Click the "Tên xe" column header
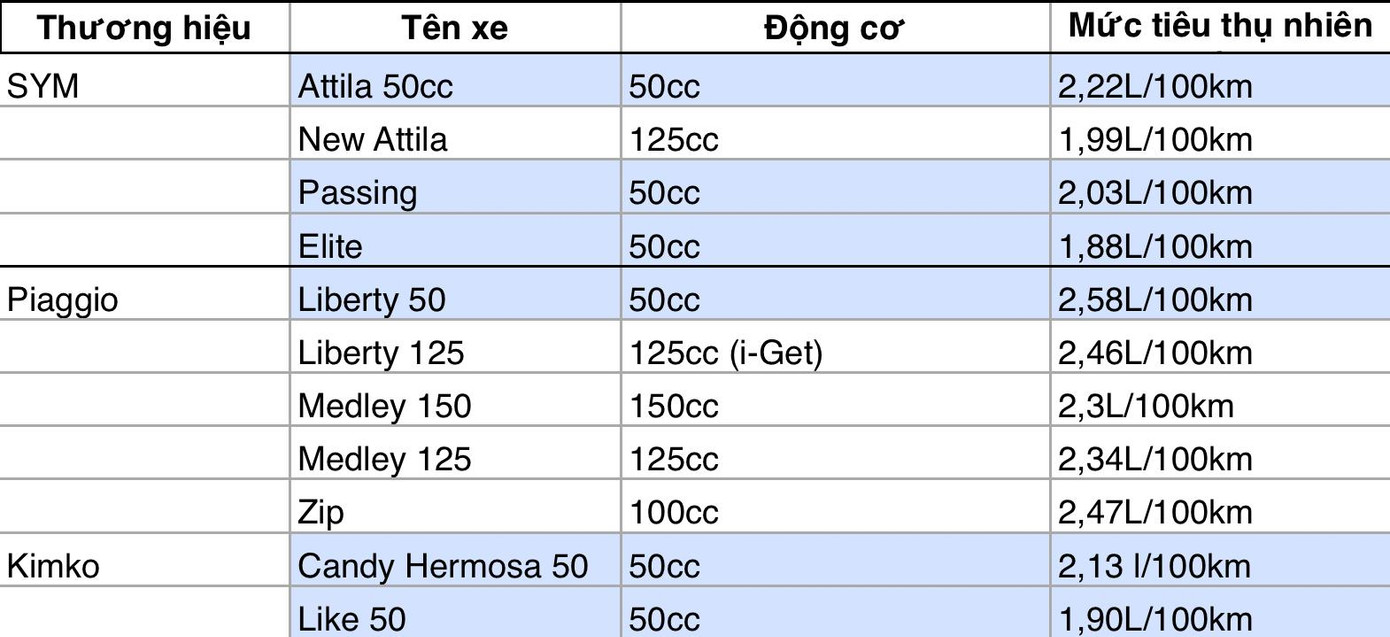This screenshot has width=1390, height=637. pos(454,27)
